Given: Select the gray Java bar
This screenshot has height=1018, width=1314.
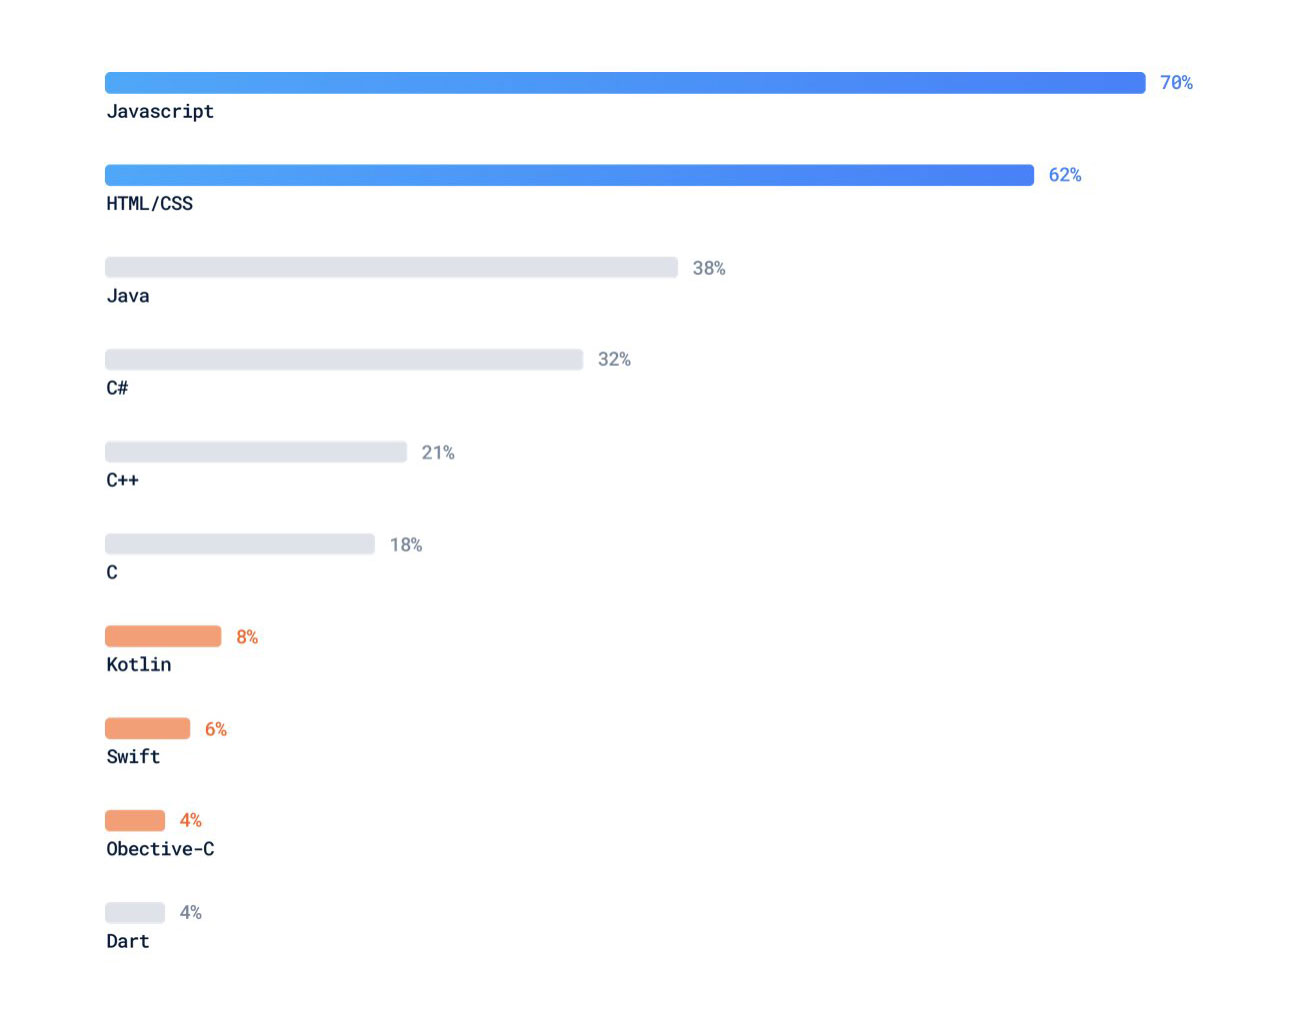Looking at the screenshot, I should click(391, 267).
